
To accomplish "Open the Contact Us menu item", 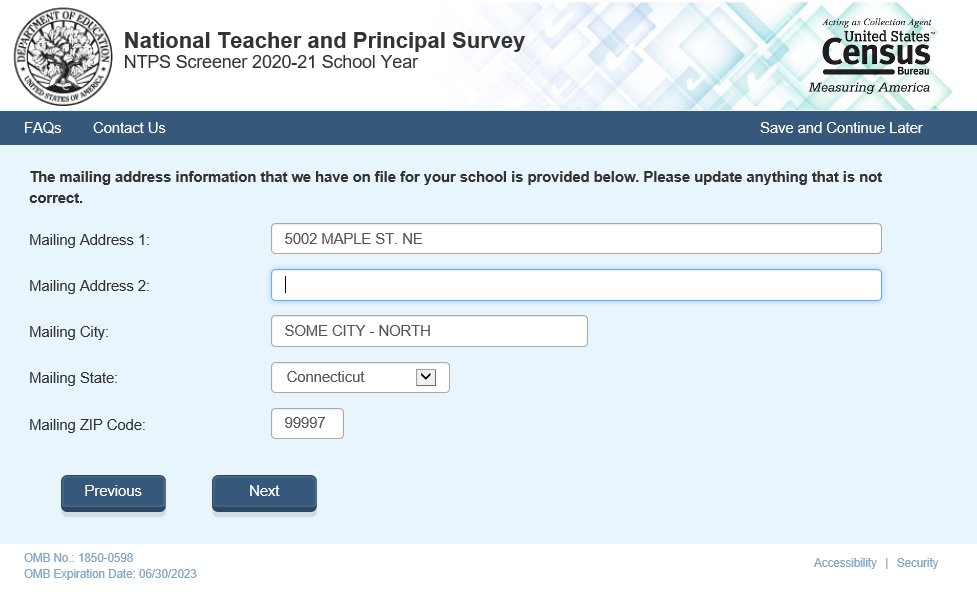I will tap(129, 128).
